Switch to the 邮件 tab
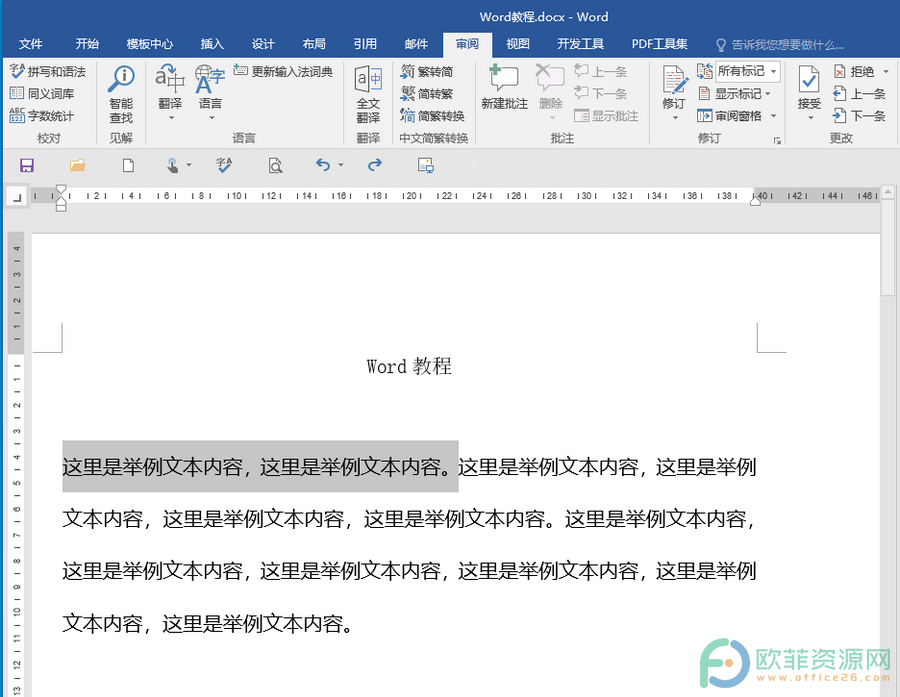This screenshot has height=697, width=900. [x=416, y=44]
